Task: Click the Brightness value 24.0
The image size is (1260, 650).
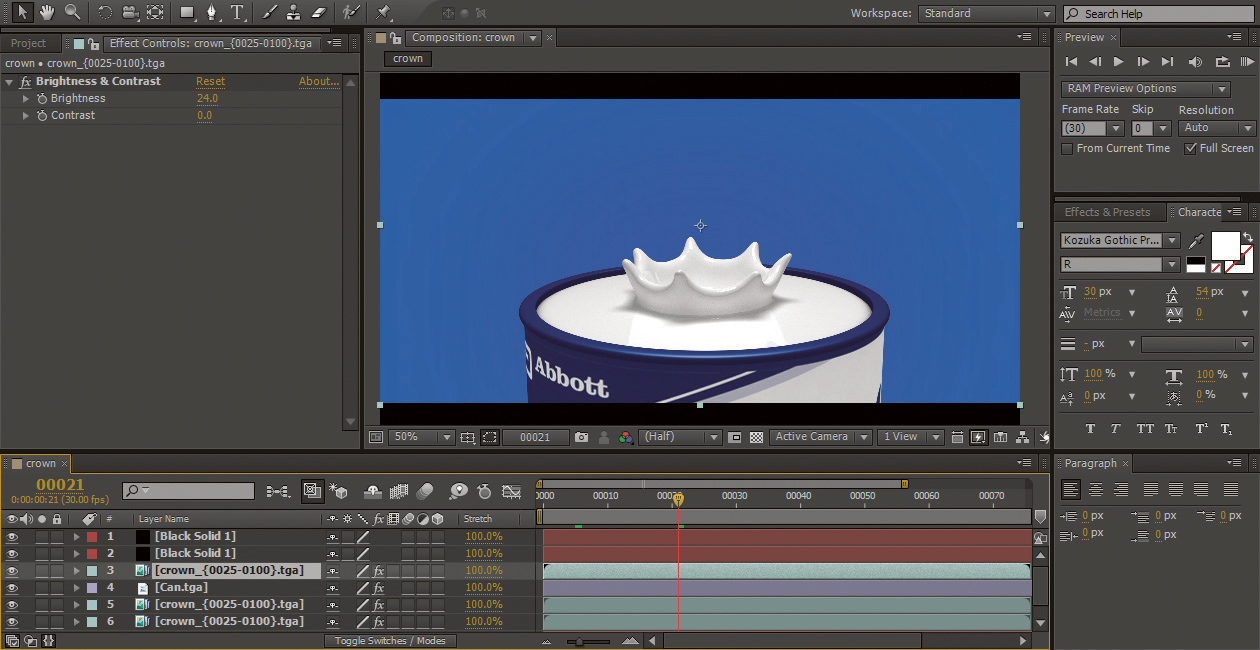Action: click(x=207, y=98)
